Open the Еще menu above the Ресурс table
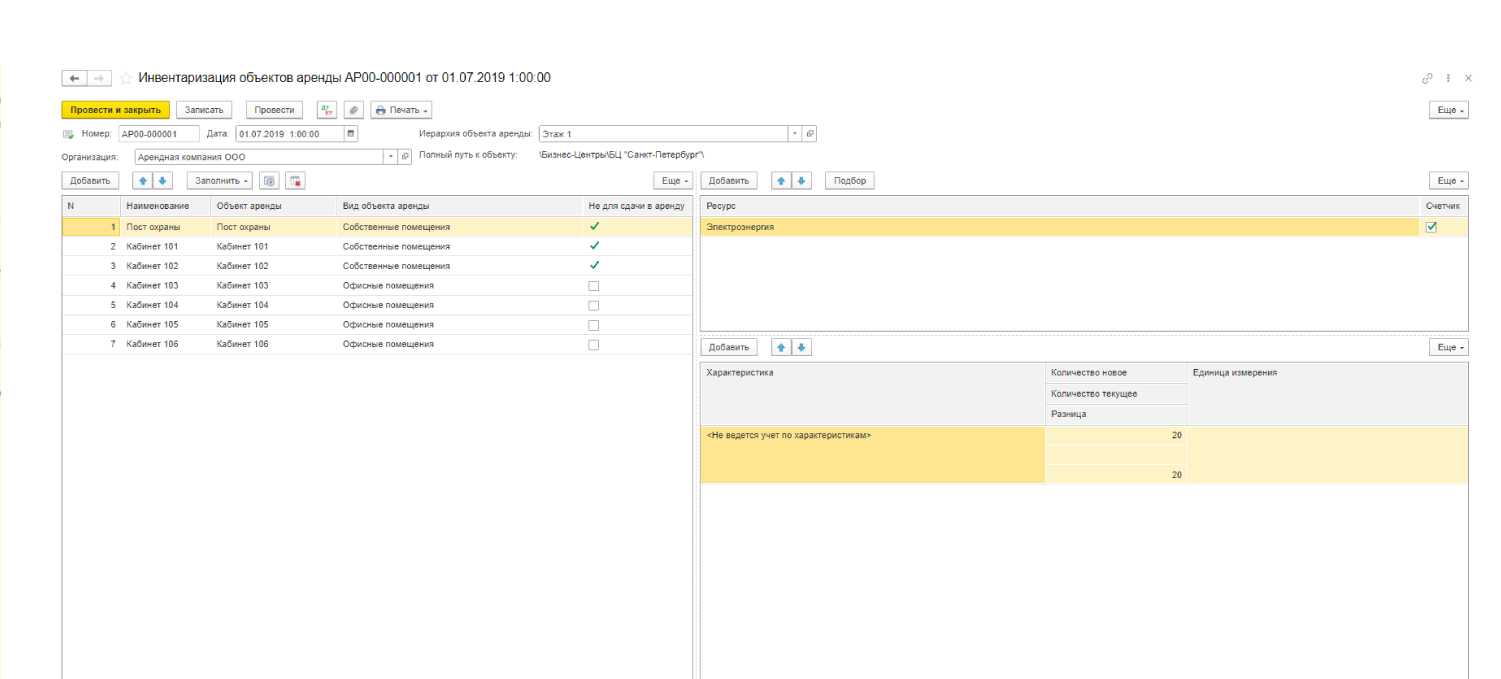This screenshot has width=1501, height=679. tap(1448, 181)
